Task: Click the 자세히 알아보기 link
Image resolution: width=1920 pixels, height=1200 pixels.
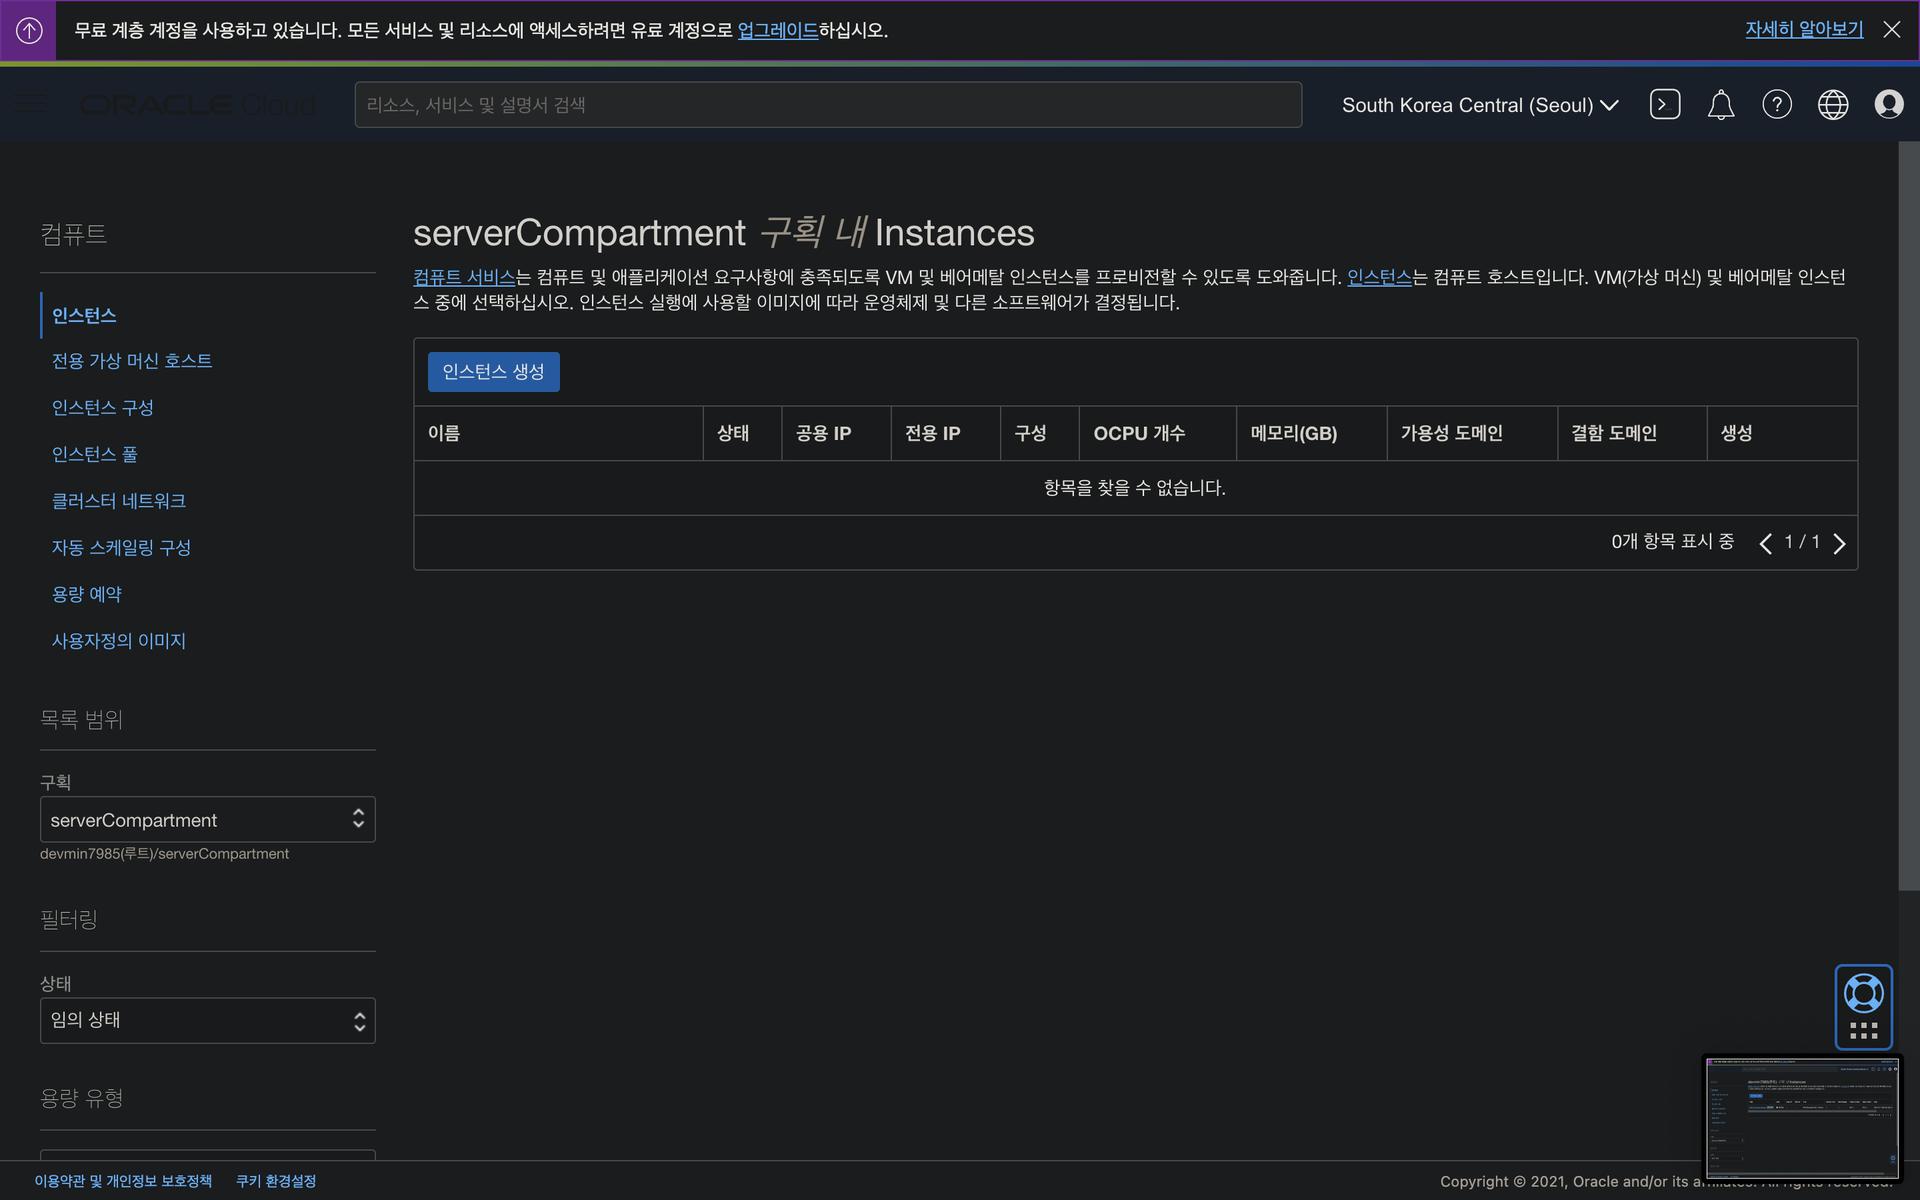Action: (x=1803, y=30)
